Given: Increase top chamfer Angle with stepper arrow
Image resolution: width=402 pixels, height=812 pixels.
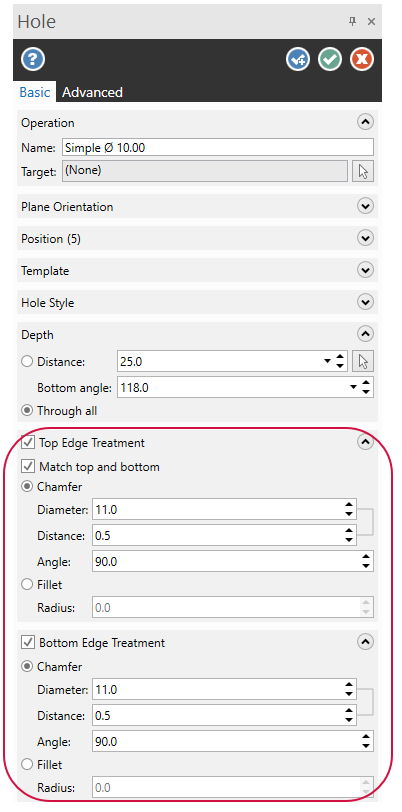Looking at the screenshot, I should click(x=366, y=557).
